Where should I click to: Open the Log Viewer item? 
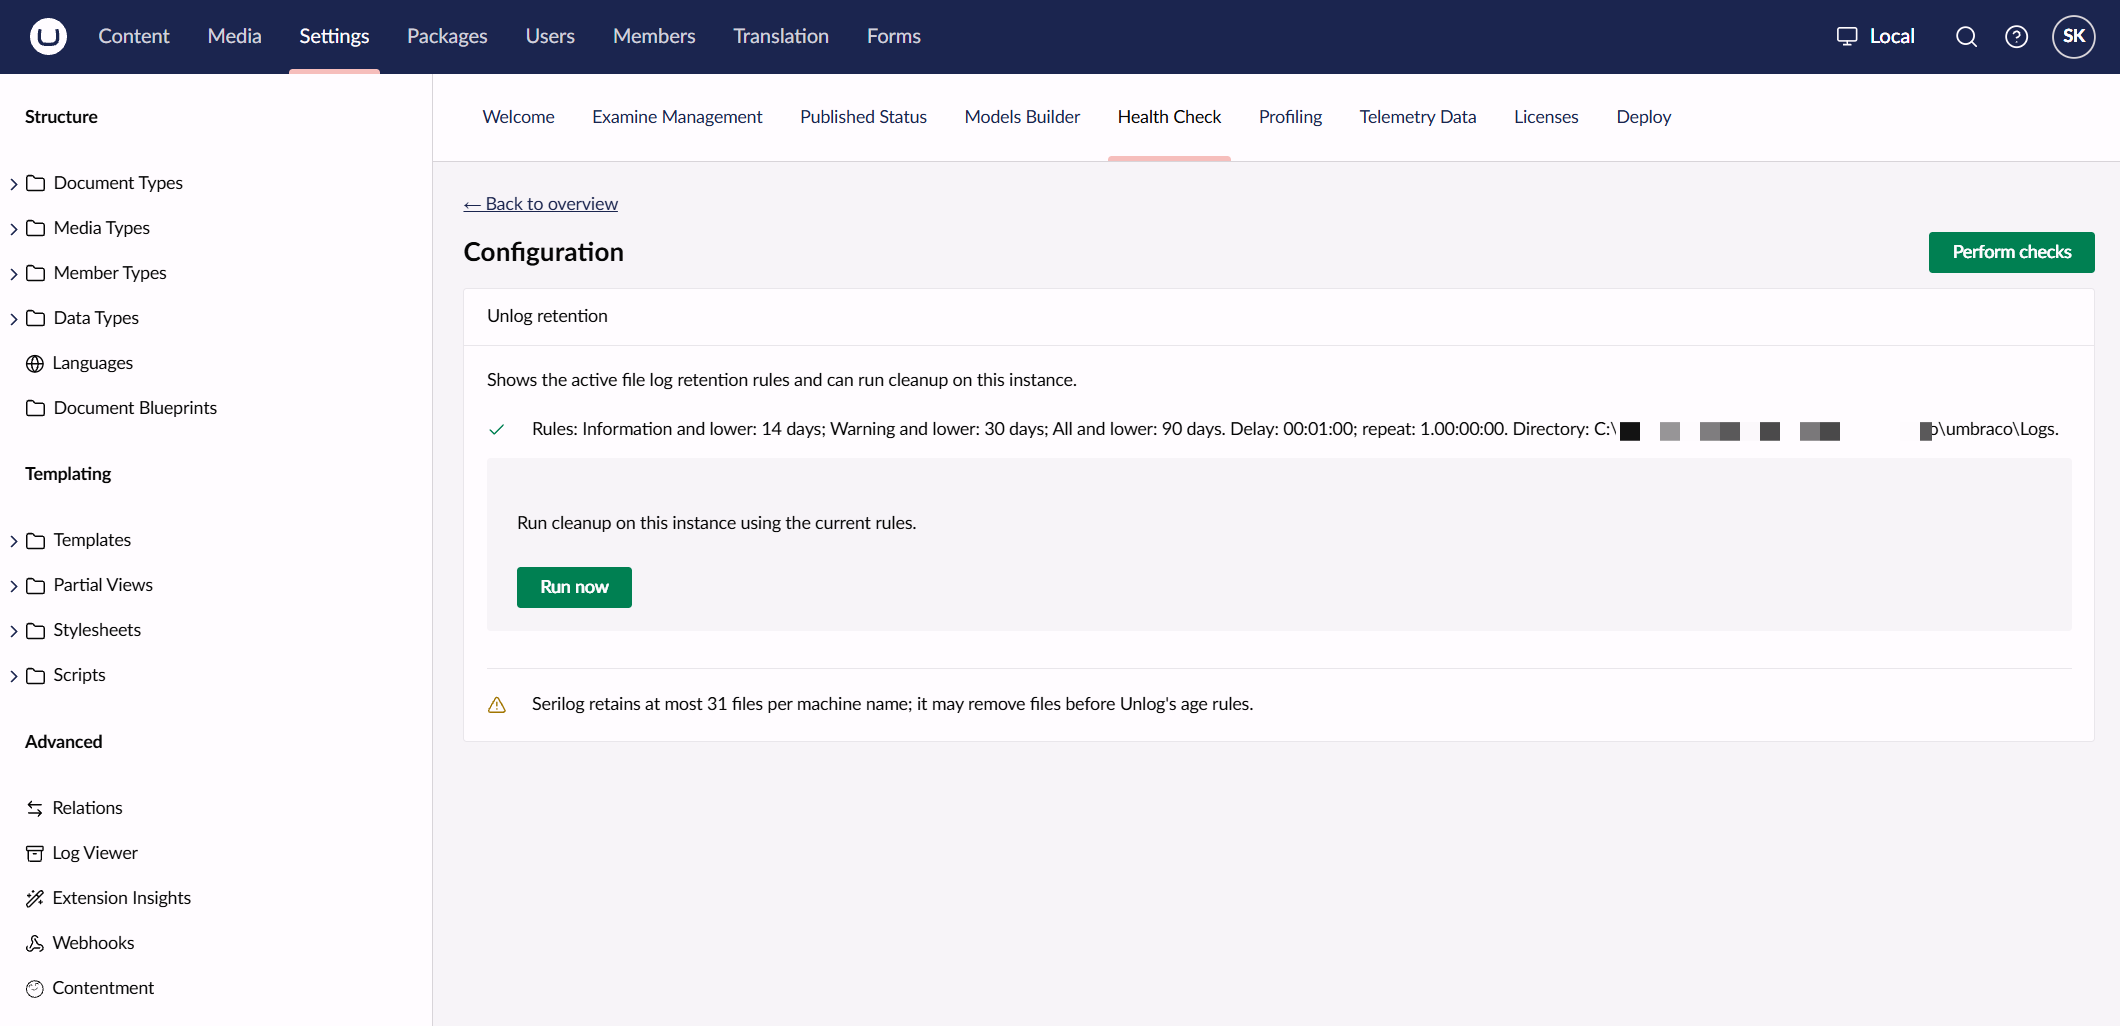[x=95, y=853]
